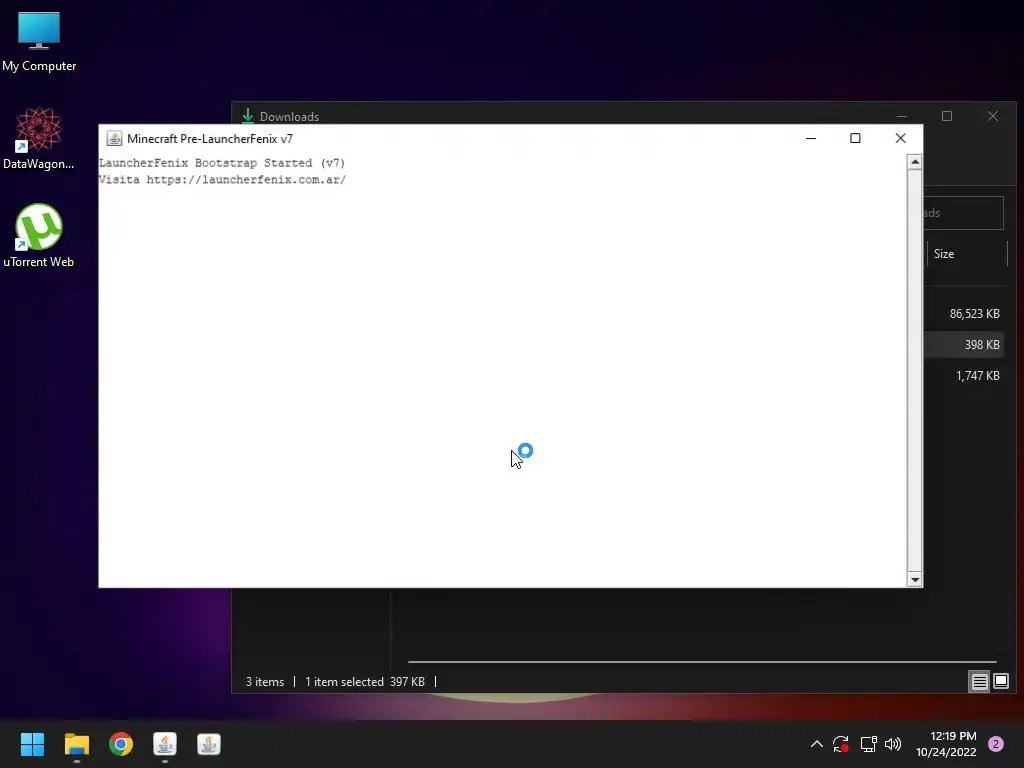
Task: Open notification center badge
Action: [x=996, y=744]
